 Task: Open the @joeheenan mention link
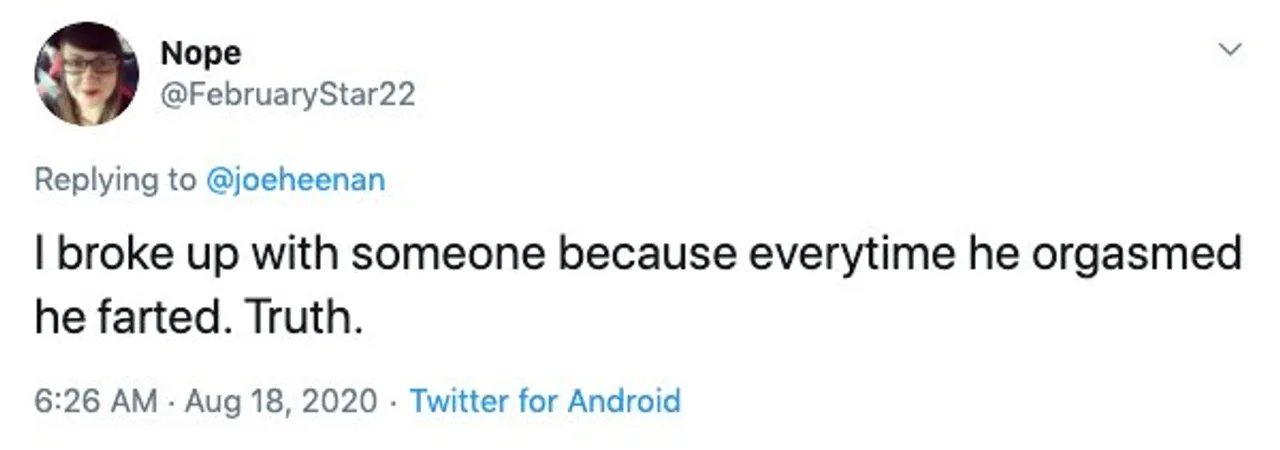tap(296, 180)
